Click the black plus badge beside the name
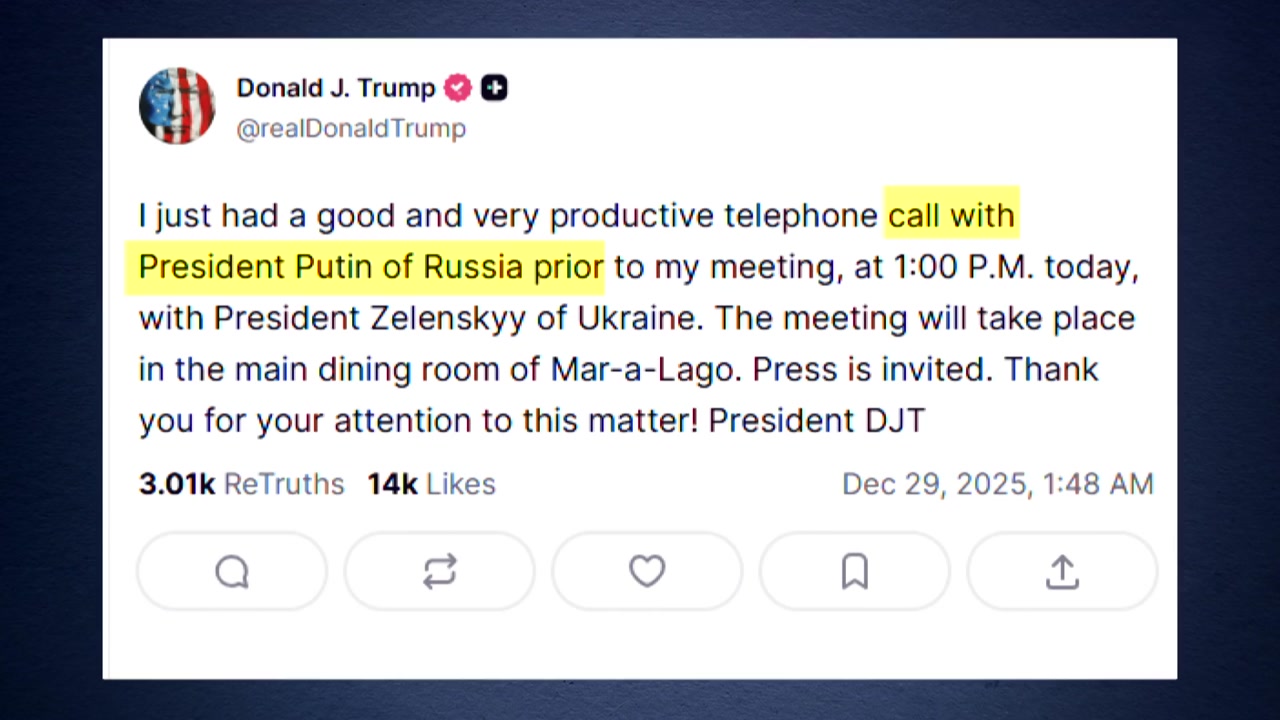This screenshot has height=720, width=1280. [494, 88]
